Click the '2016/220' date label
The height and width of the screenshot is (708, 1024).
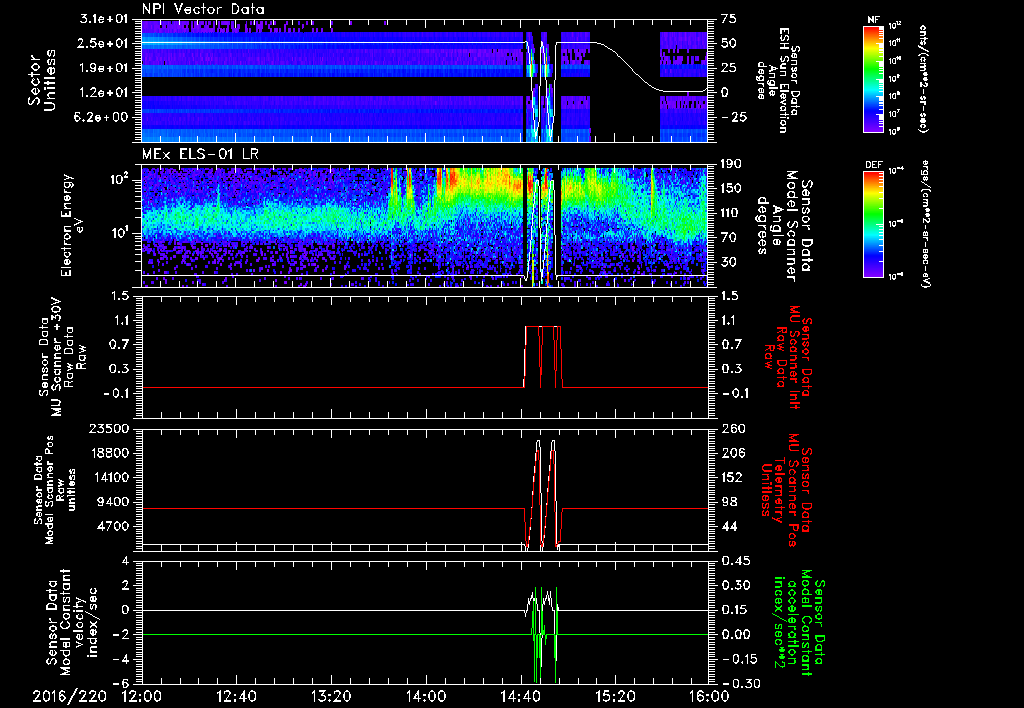pyautogui.click(x=70, y=696)
